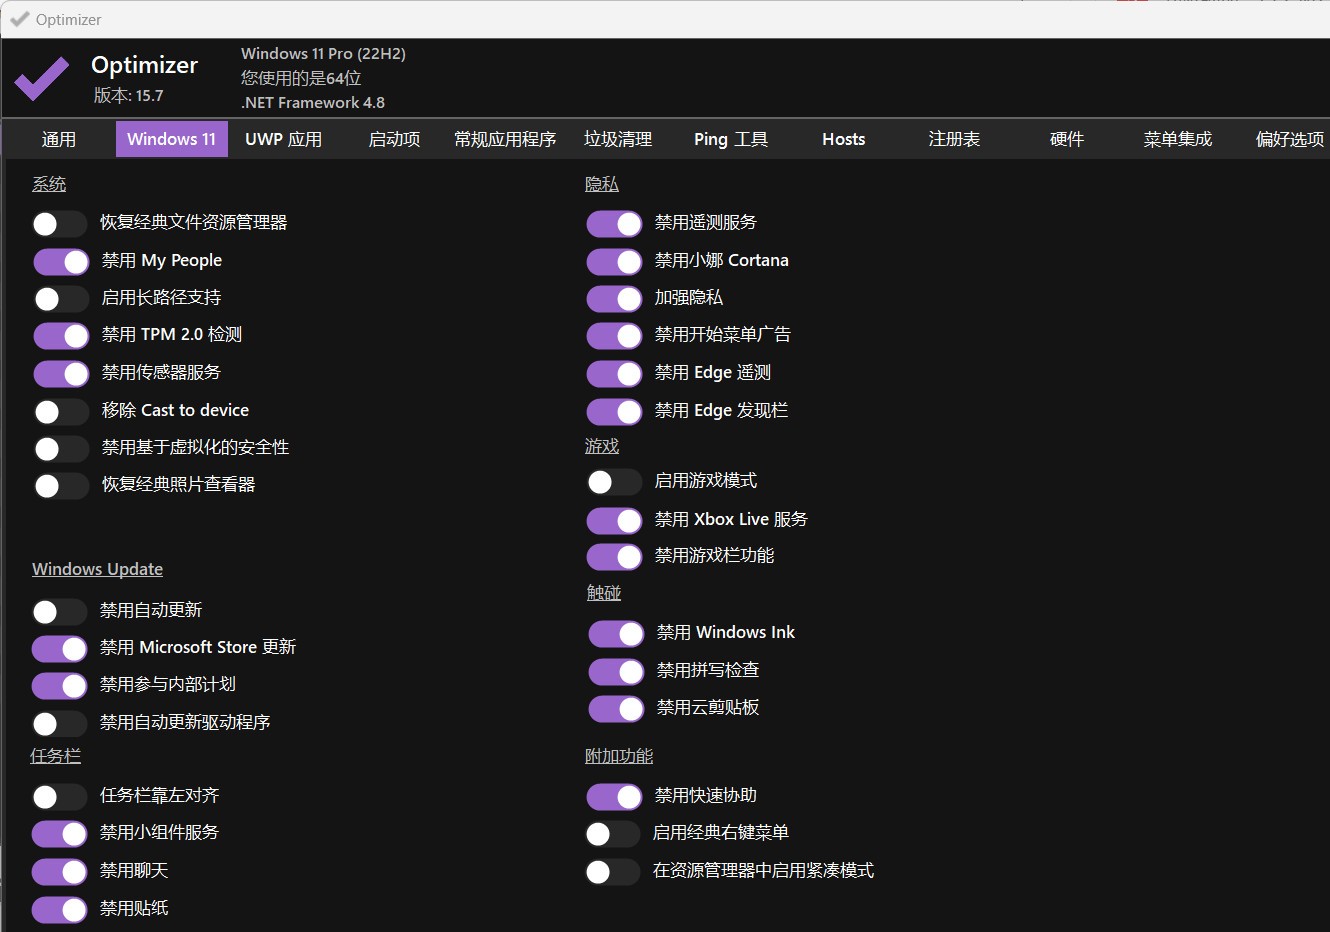Screen dimensions: 1330x932
Task: Toggle 禁用 Xbox Live 服务 off
Action: pos(614,521)
